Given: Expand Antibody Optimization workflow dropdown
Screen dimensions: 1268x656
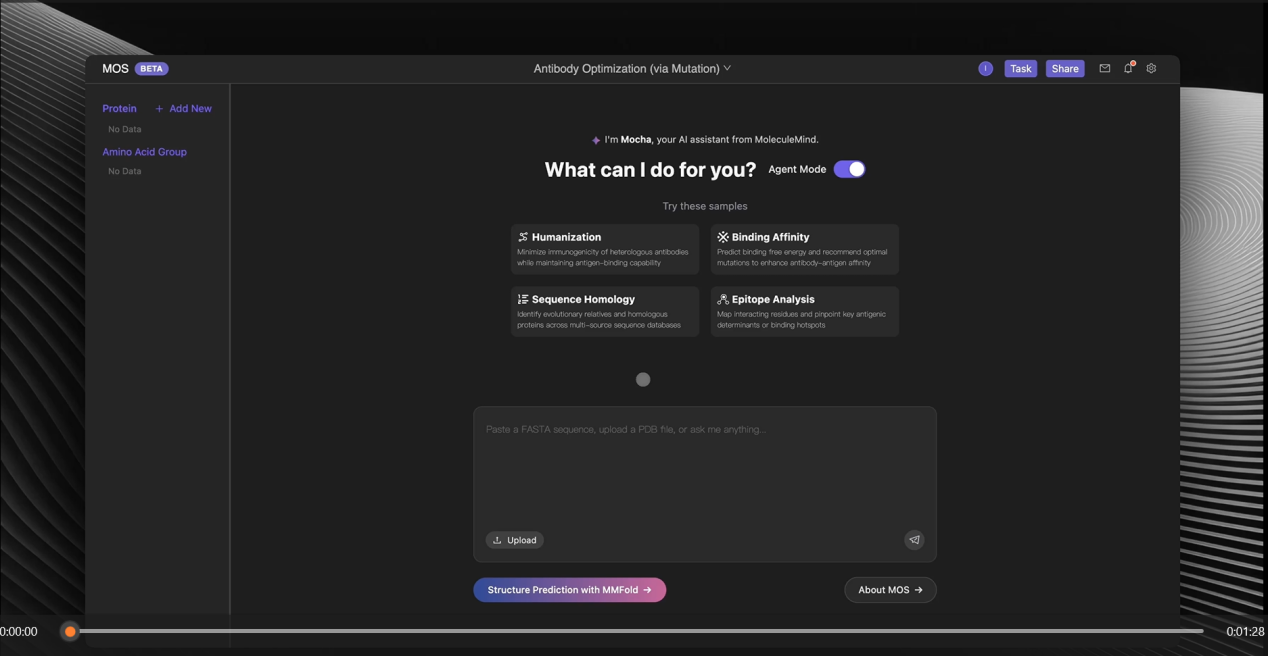Looking at the screenshot, I should tap(632, 69).
